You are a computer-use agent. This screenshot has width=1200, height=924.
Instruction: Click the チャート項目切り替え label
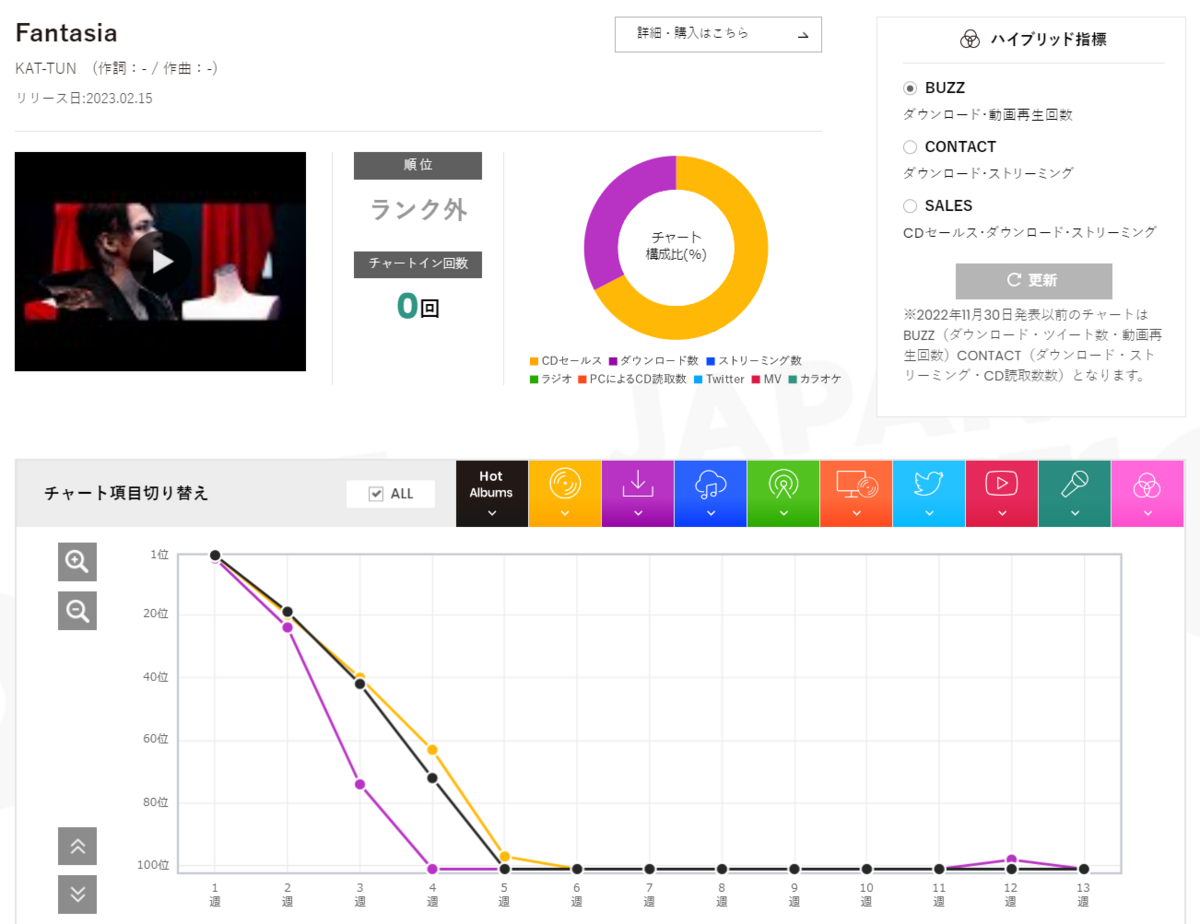[126, 494]
